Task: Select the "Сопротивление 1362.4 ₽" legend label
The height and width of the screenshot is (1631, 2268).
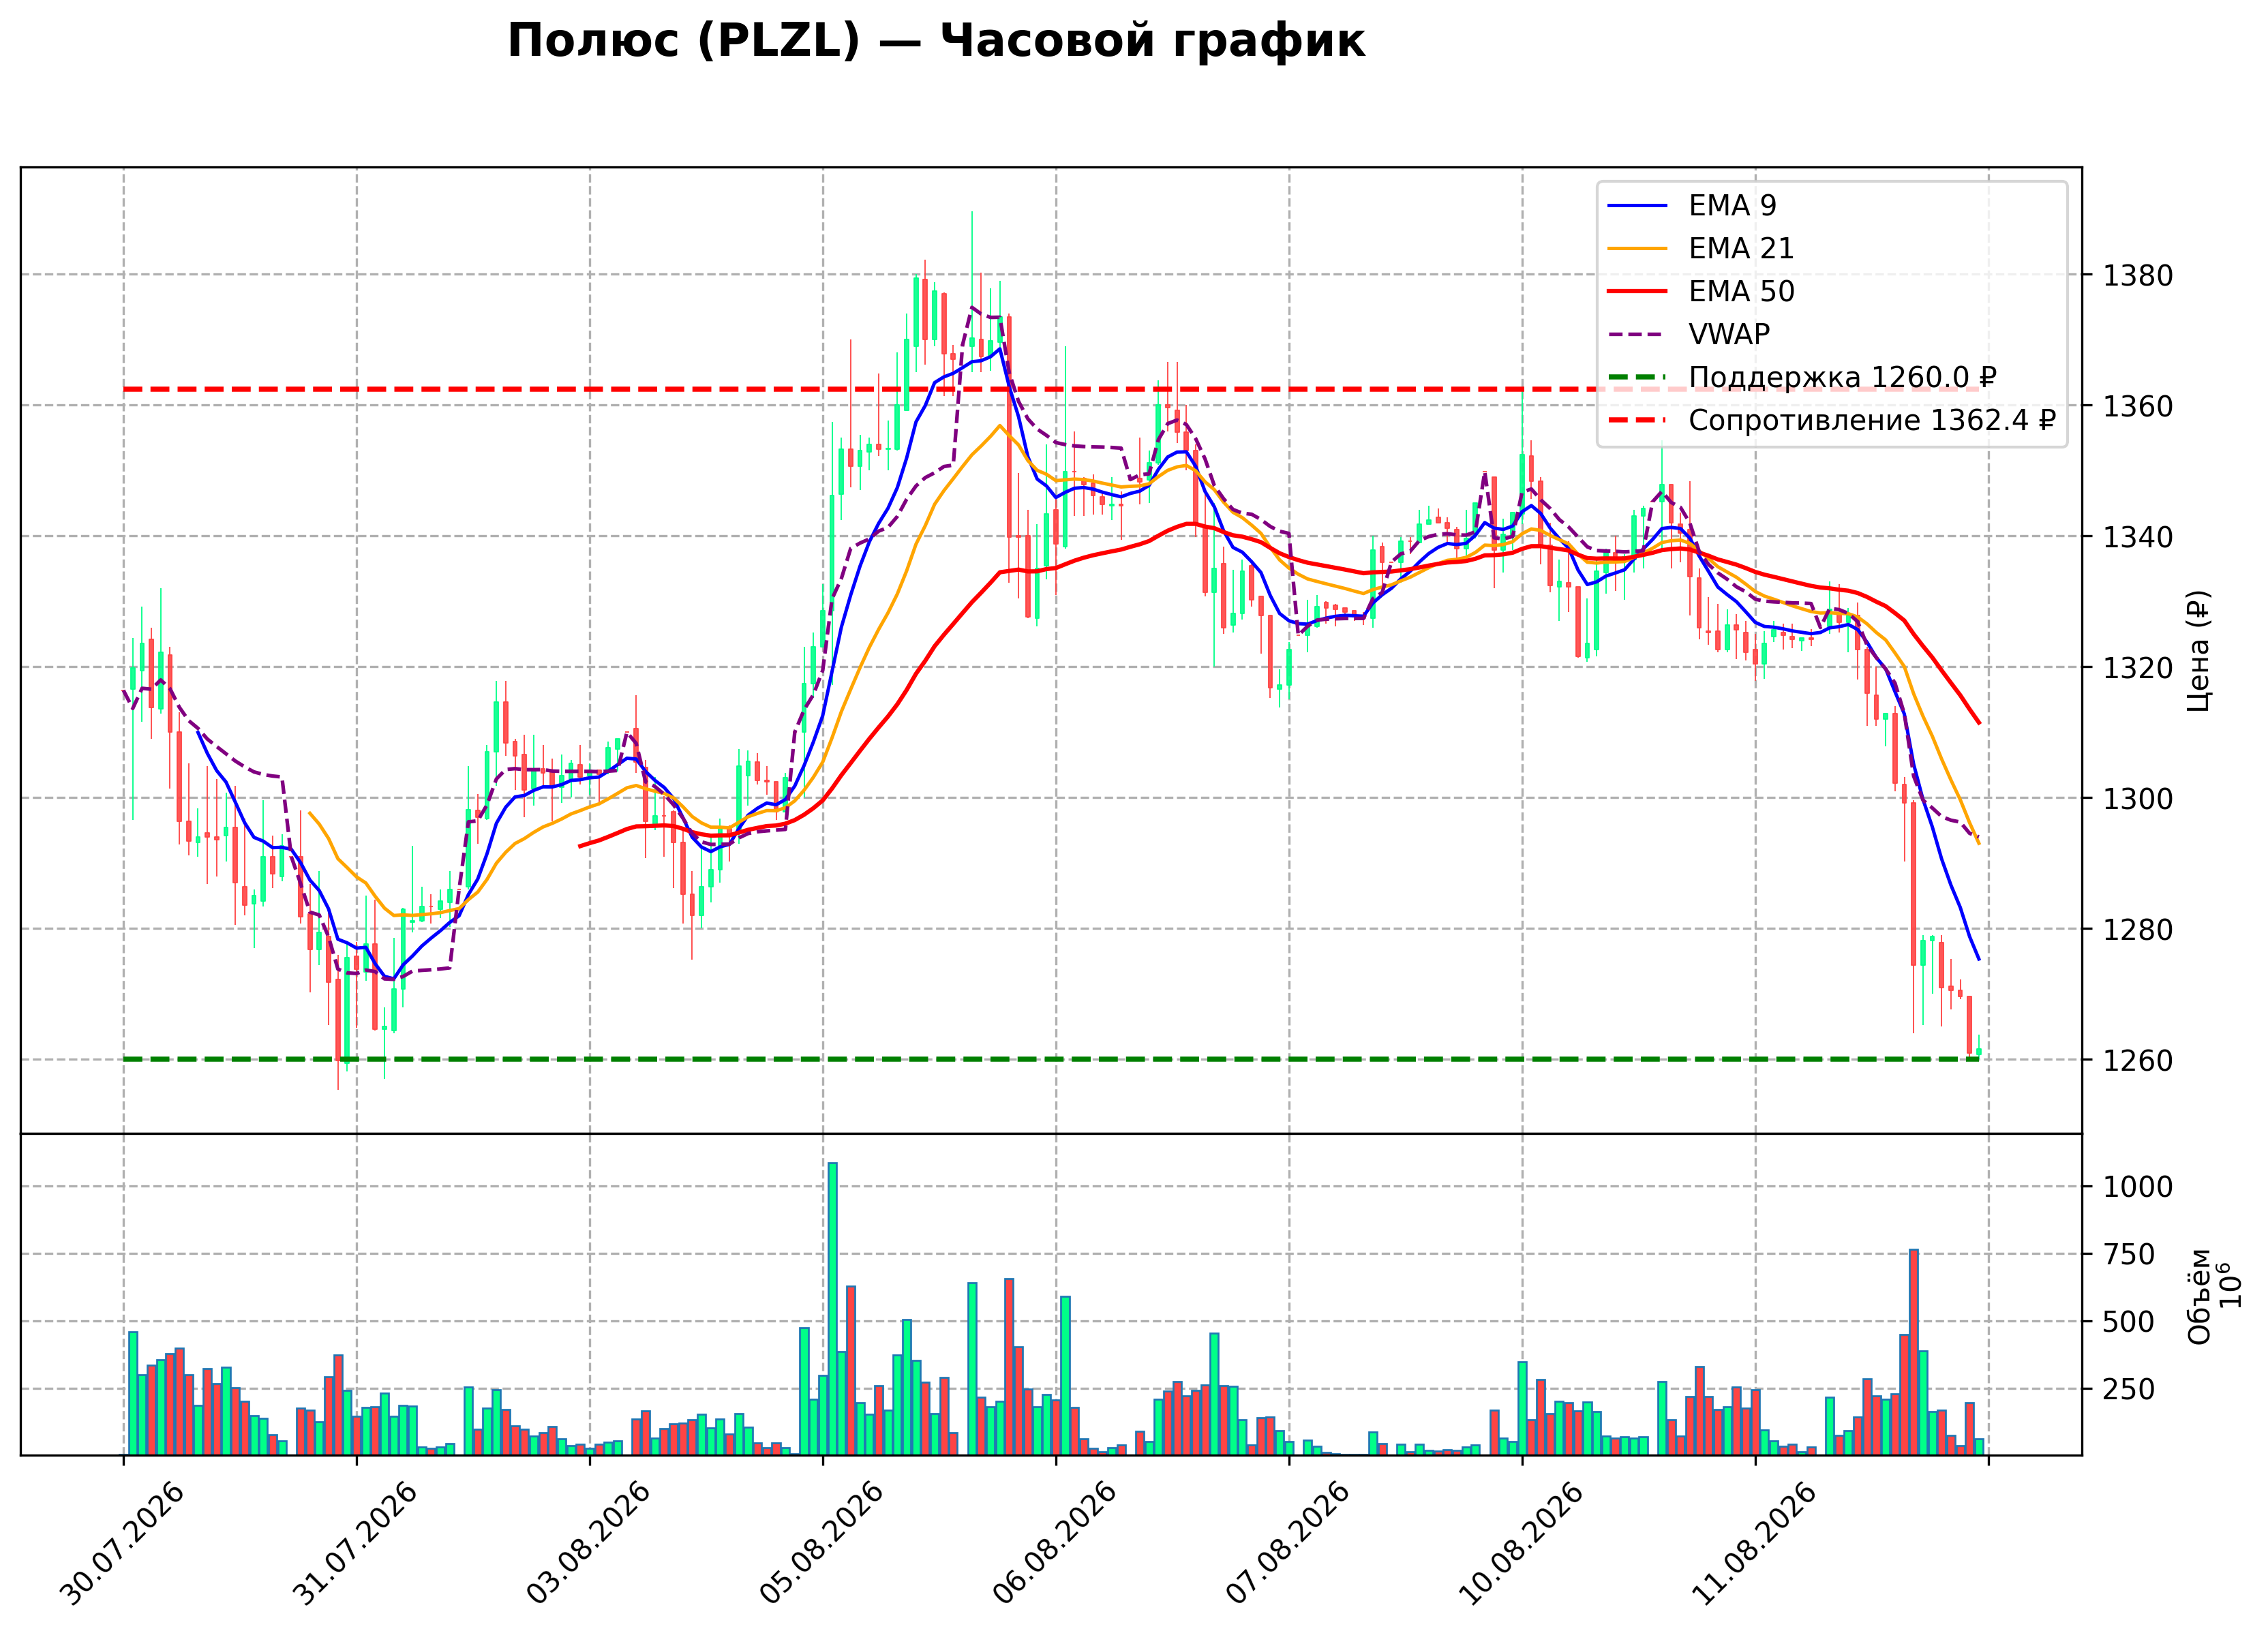Action: 1872,421
